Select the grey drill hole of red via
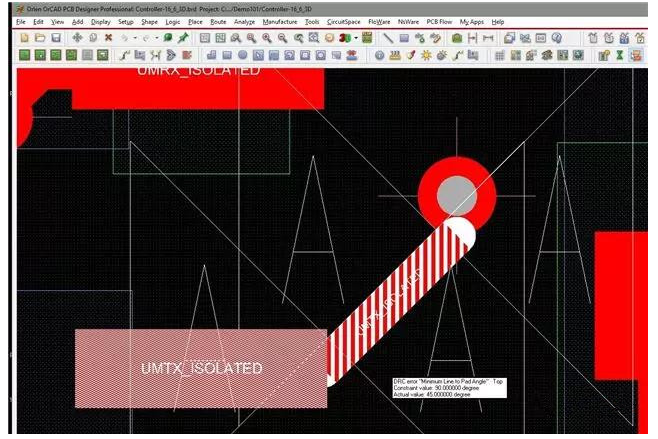This screenshot has width=658, height=439. coord(457,196)
